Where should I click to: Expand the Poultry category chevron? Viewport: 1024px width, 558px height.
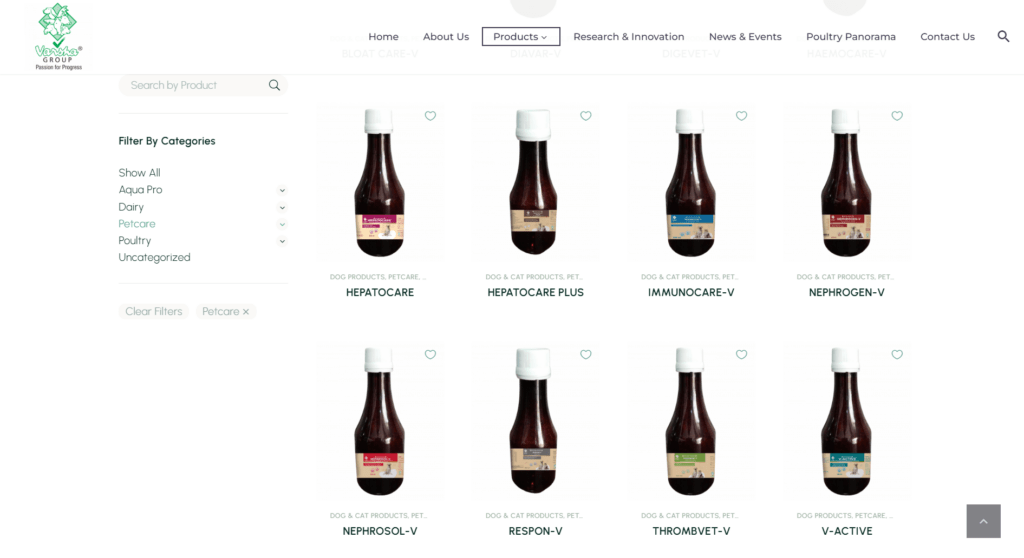(282, 241)
